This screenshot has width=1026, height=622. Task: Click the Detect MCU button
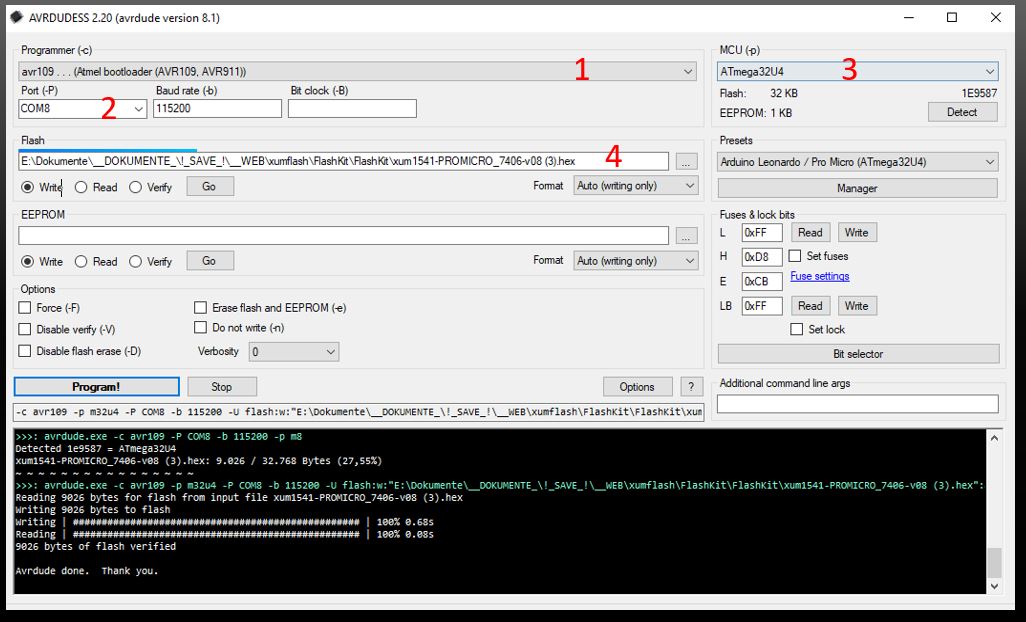961,112
